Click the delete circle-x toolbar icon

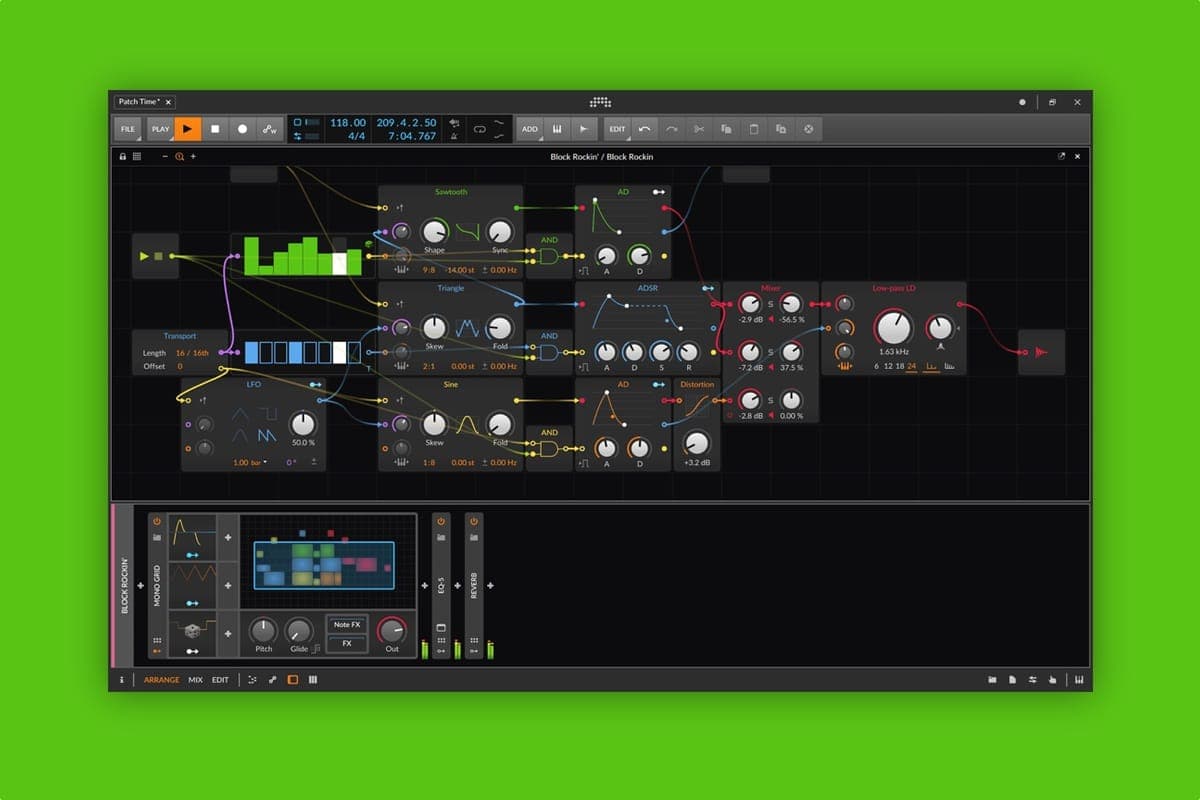pyautogui.click(x=808, y=129)
